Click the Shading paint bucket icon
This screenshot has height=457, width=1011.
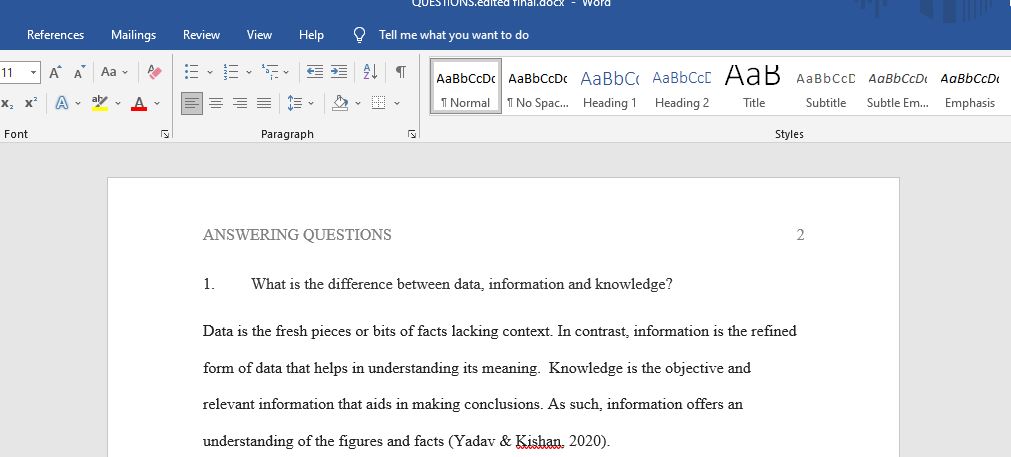[340, 103]
